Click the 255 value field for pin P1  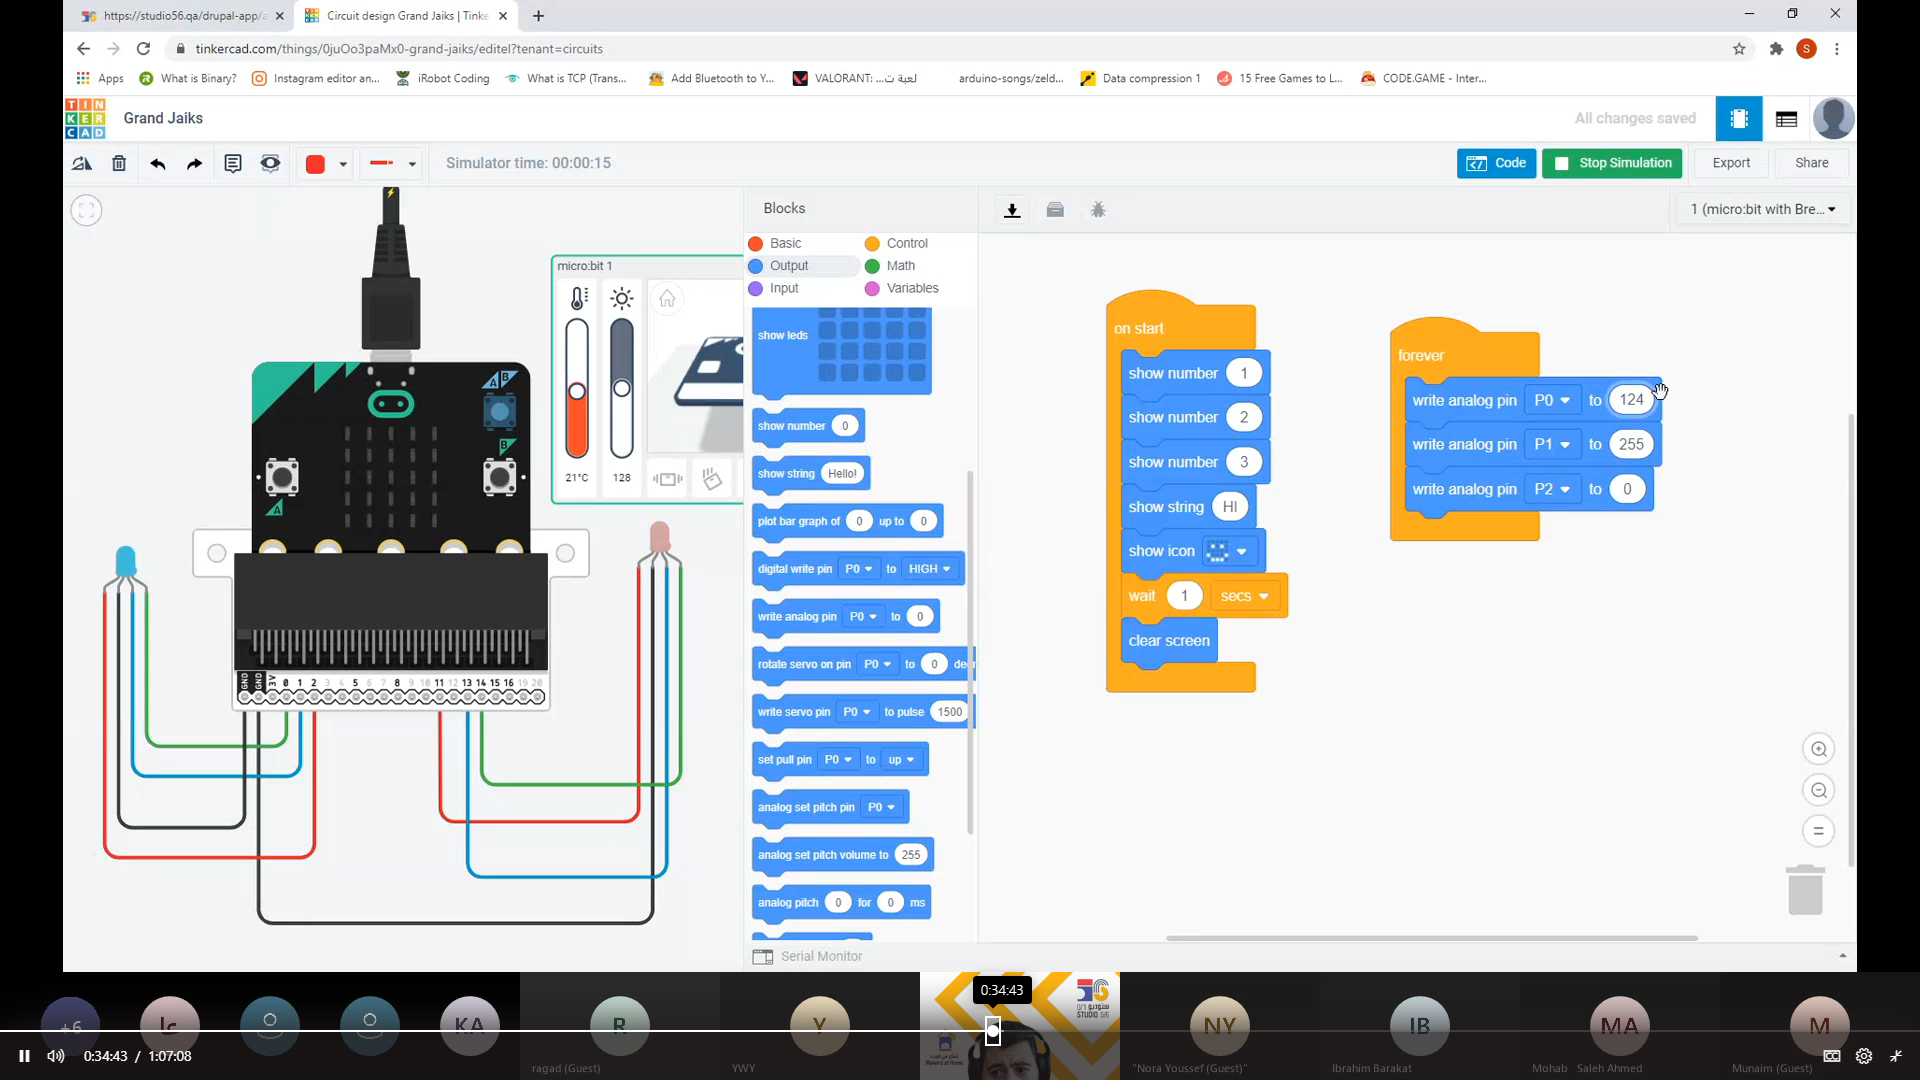[x=1631, y=444]
